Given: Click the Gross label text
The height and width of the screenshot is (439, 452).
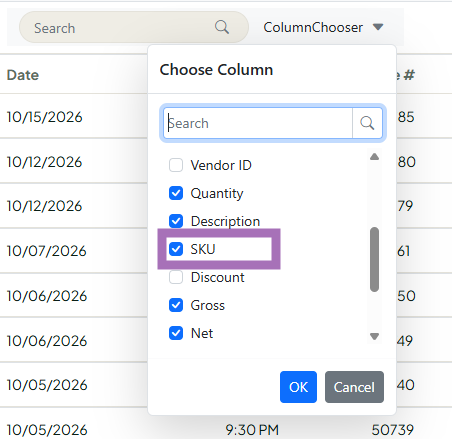Looking at the screenshot, I should 208,305.
